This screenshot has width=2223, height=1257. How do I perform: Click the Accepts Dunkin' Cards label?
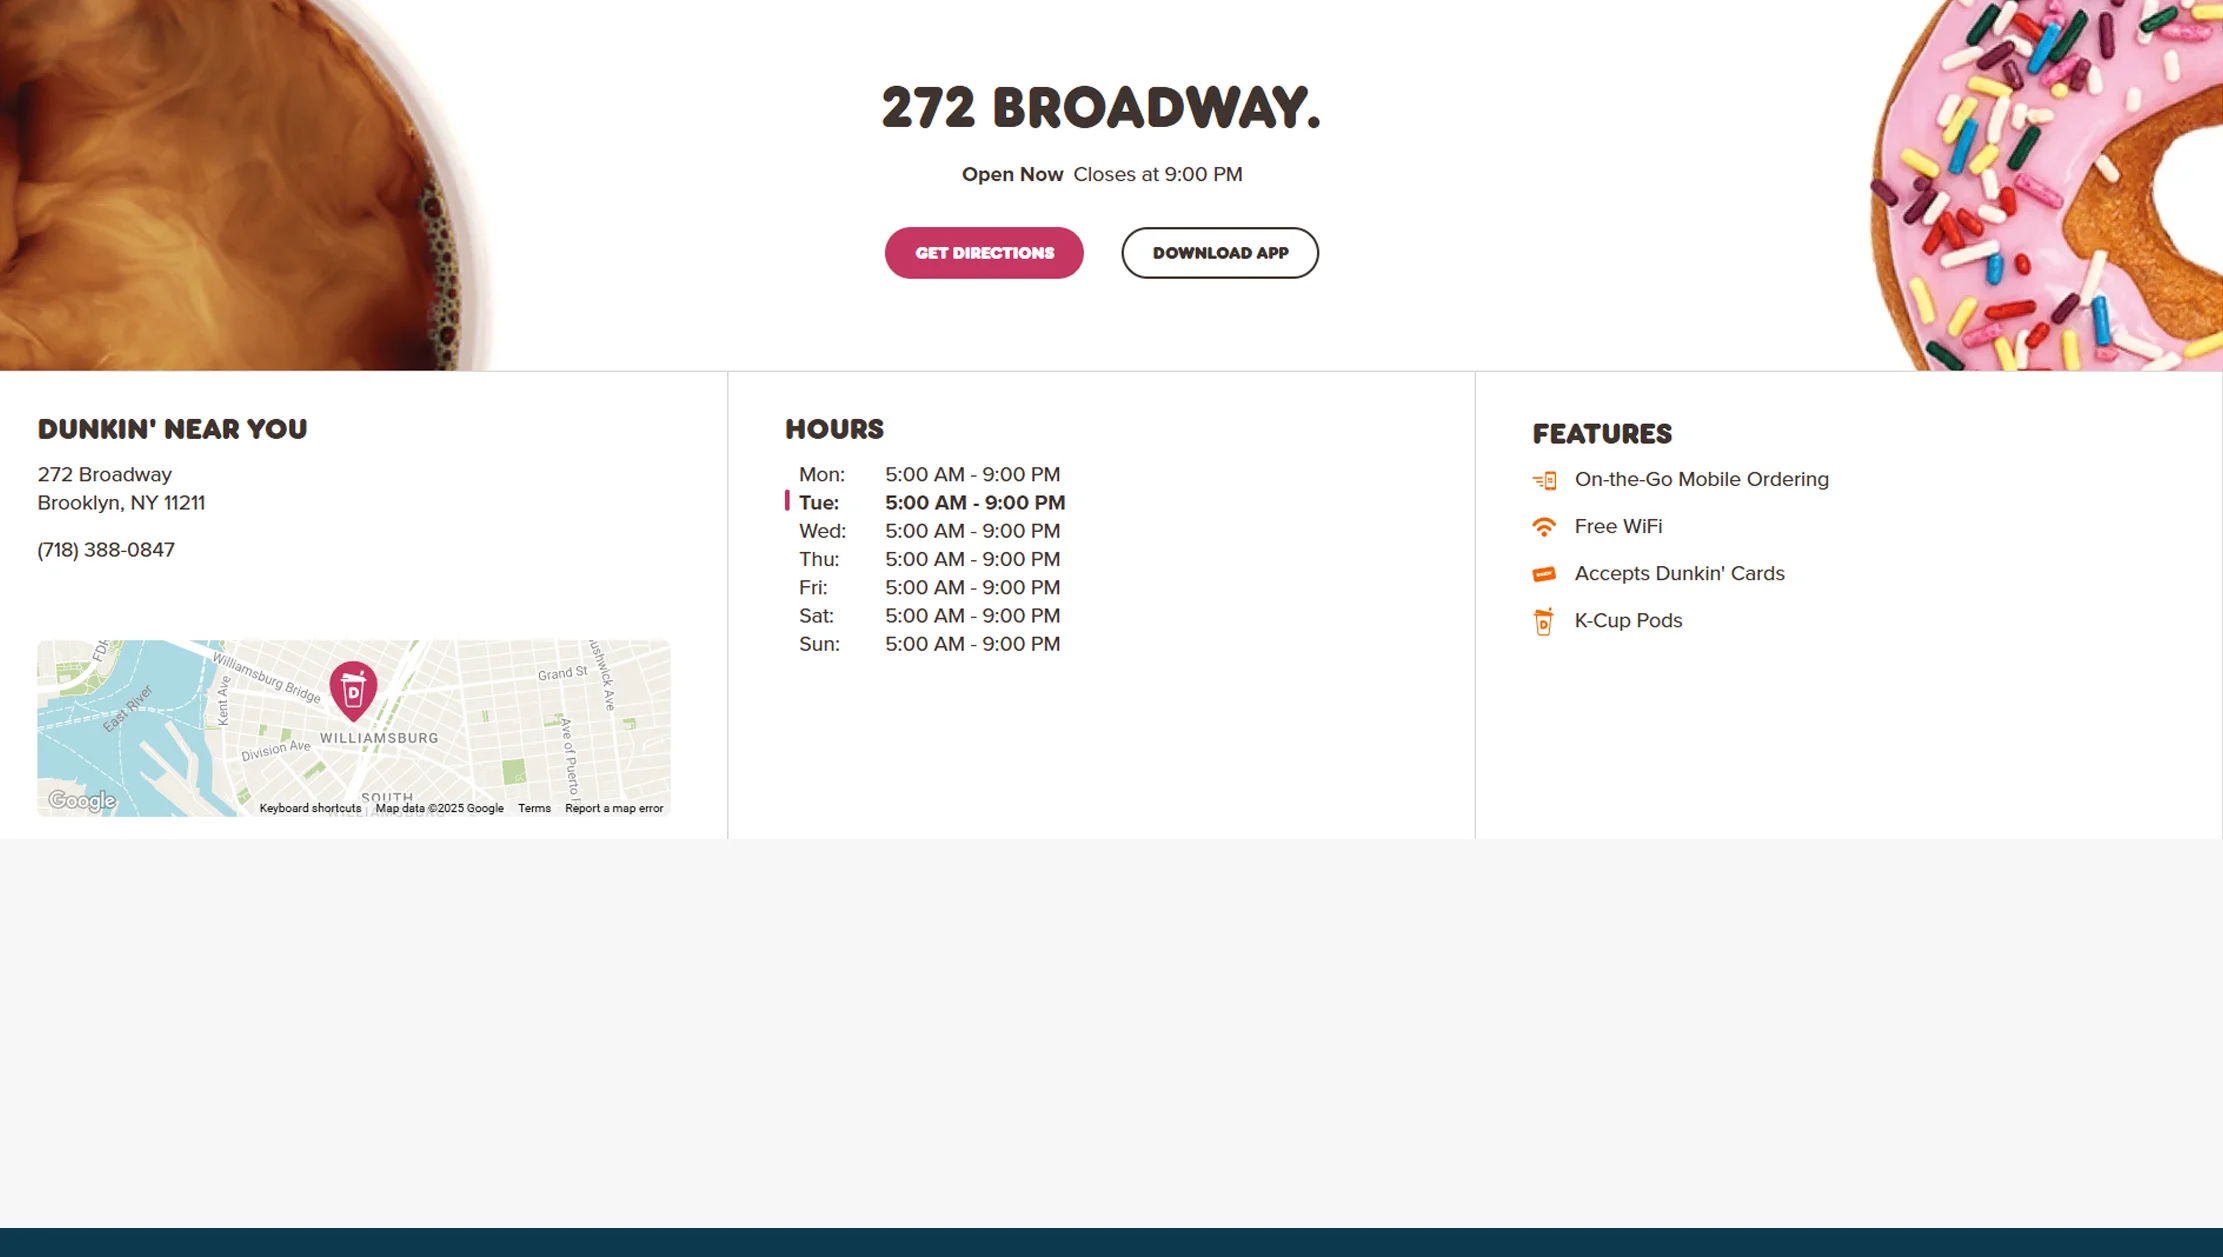(x=1679, y=574)
